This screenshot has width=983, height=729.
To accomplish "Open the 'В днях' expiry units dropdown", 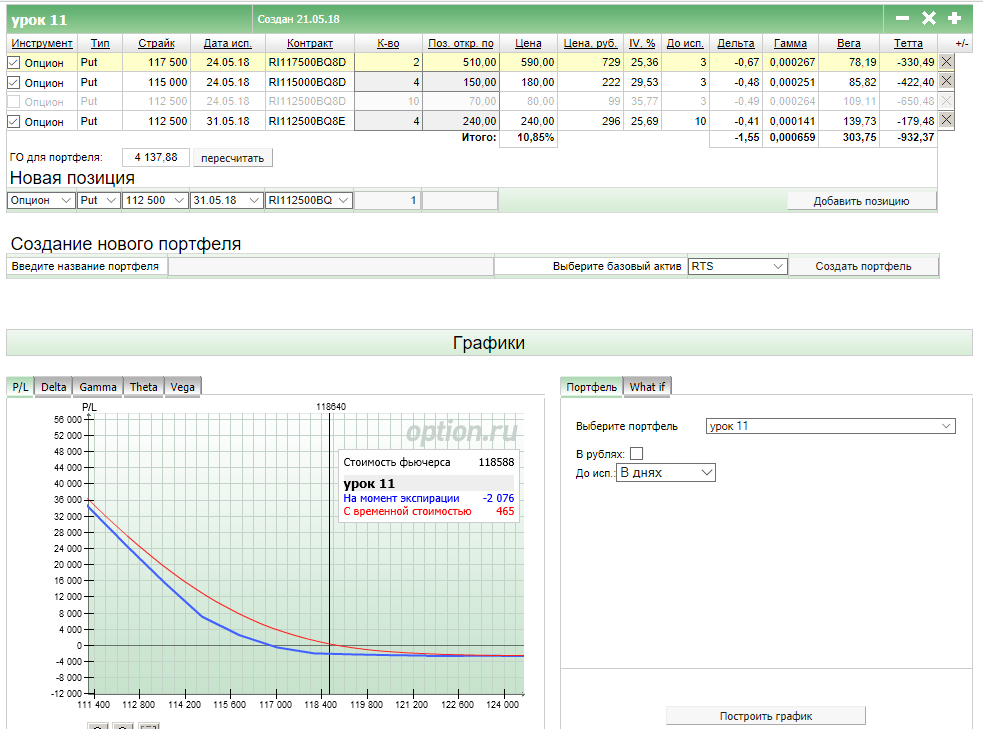I will [666, 472].
